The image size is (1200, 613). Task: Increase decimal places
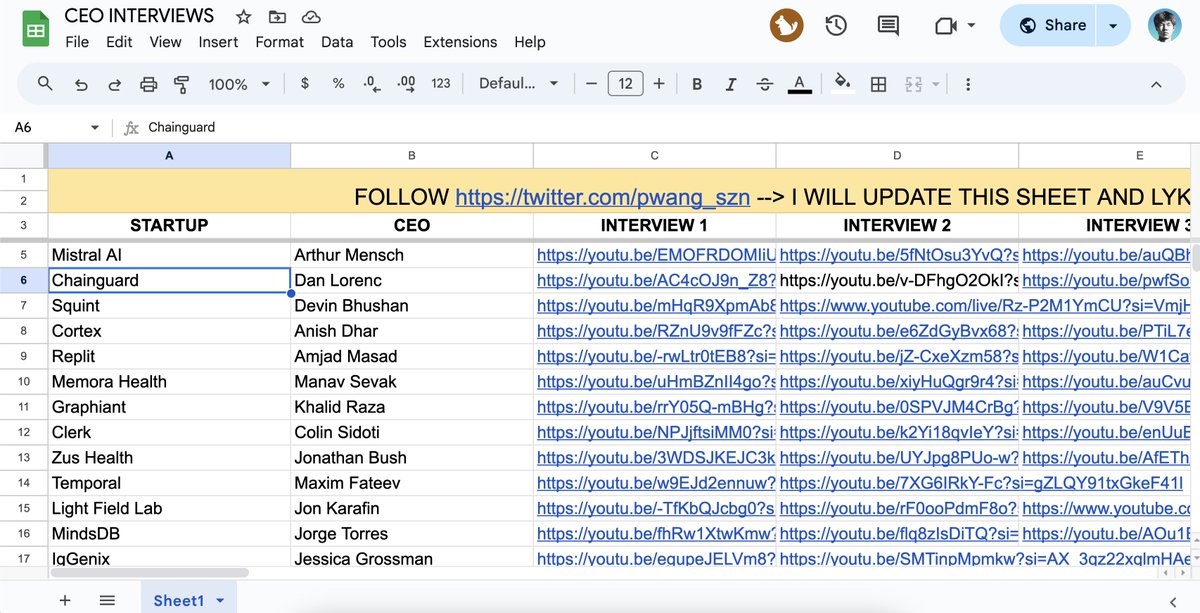point(406,84)
